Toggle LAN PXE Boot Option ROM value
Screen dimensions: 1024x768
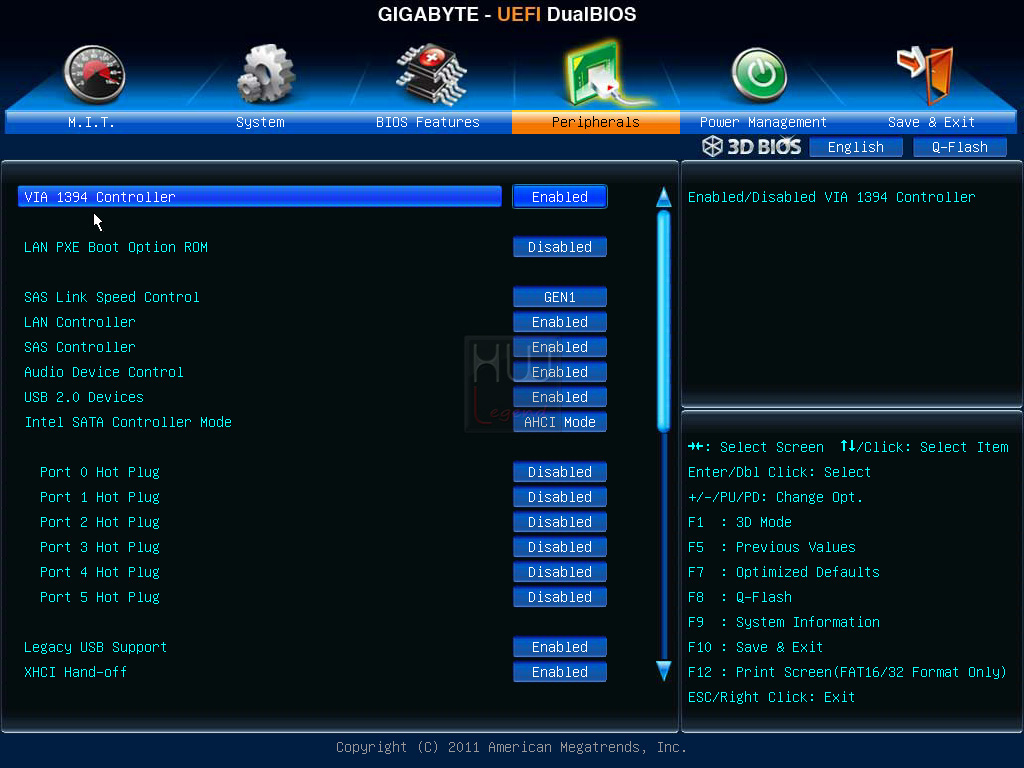(x=560, y=247)
